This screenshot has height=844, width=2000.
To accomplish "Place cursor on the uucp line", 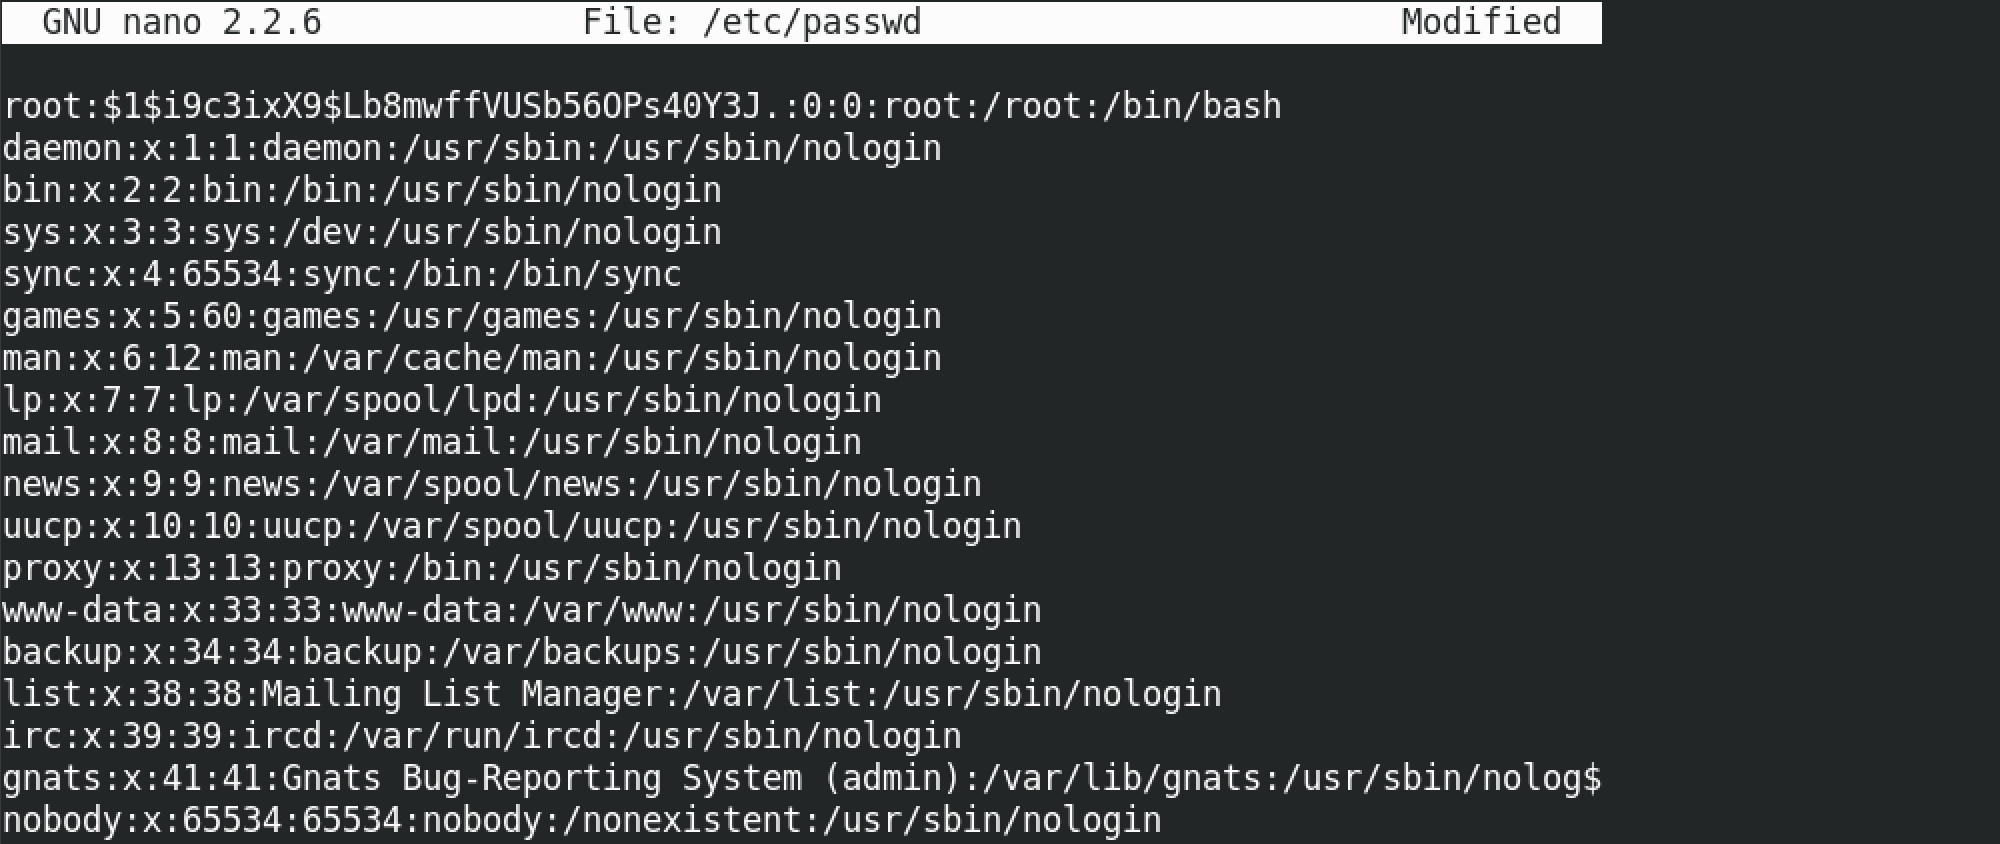I will 512,526.
